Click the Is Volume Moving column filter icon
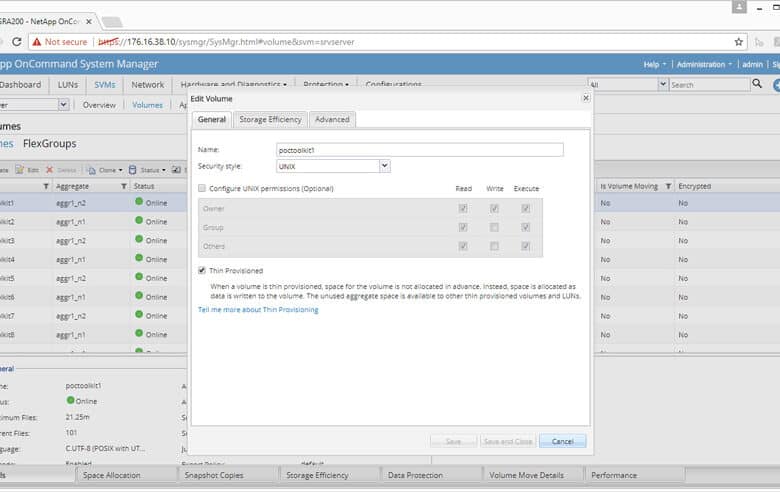Screen dimensions: 780x492 point(668,186)
